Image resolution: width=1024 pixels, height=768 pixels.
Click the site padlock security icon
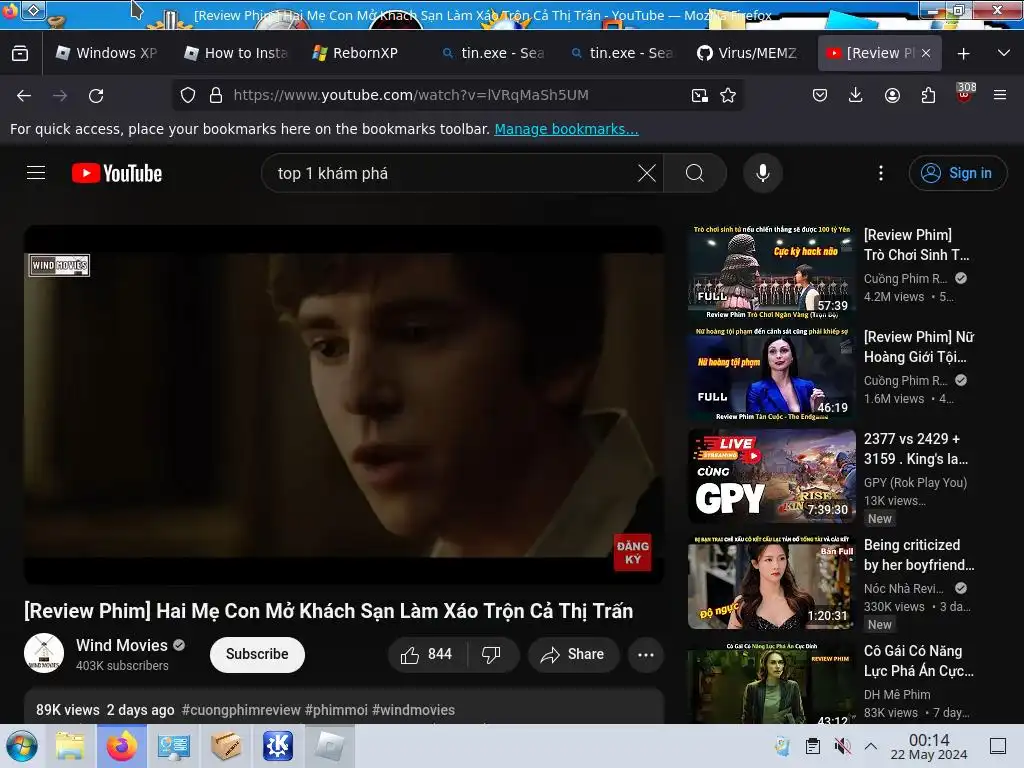(216, 95)
